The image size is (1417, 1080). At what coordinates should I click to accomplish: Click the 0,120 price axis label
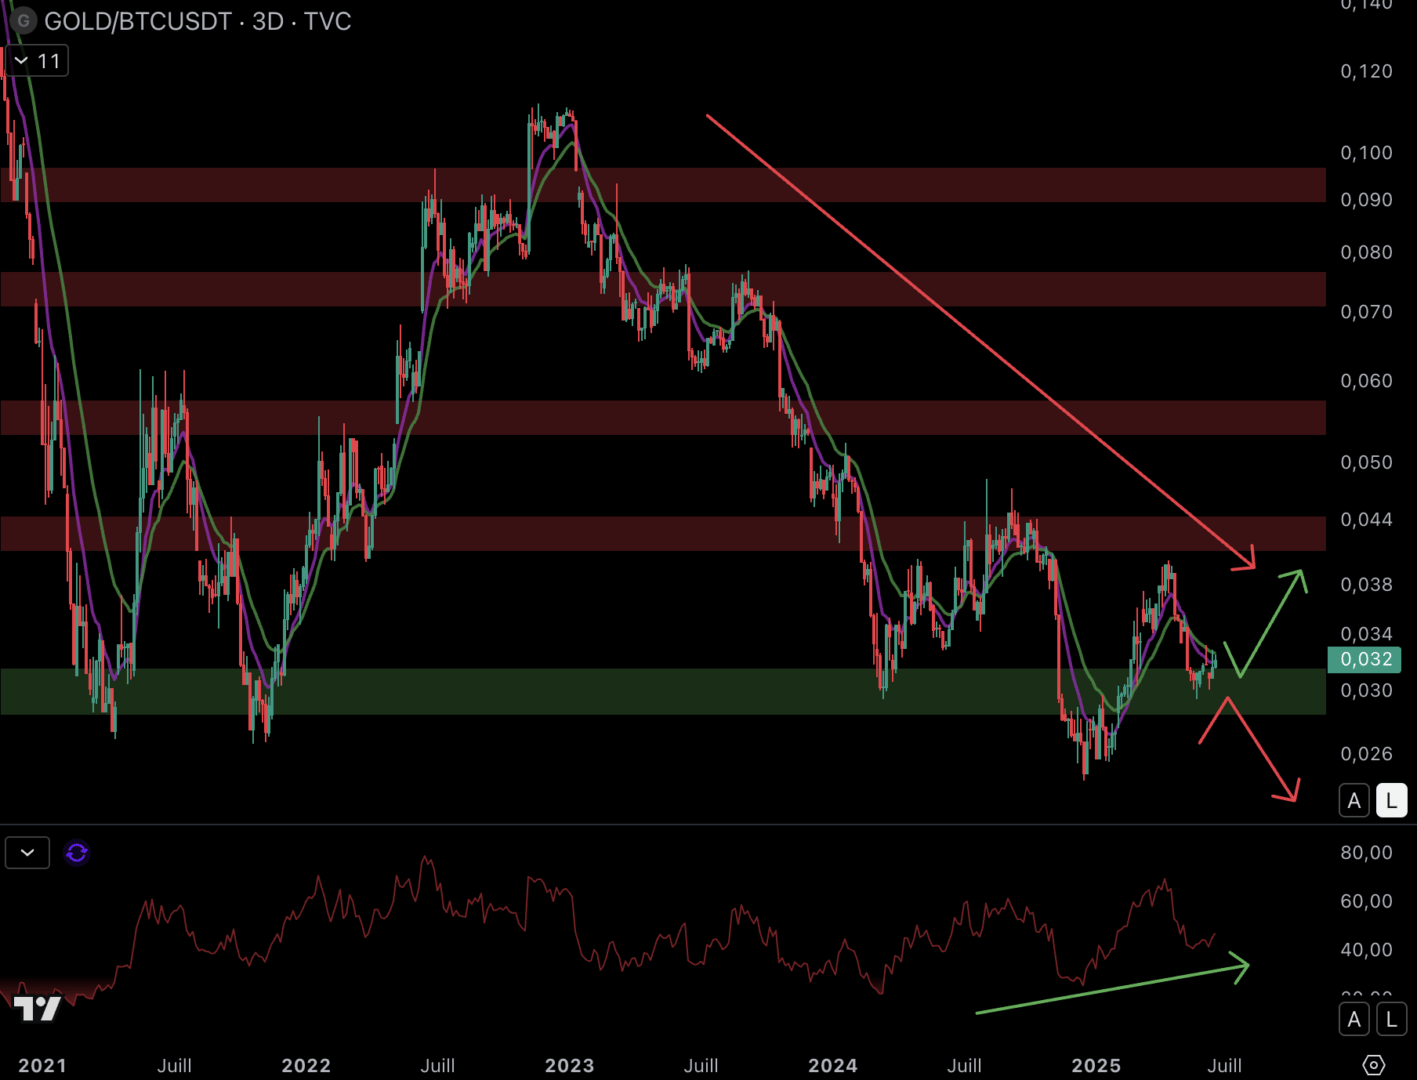1366,71
